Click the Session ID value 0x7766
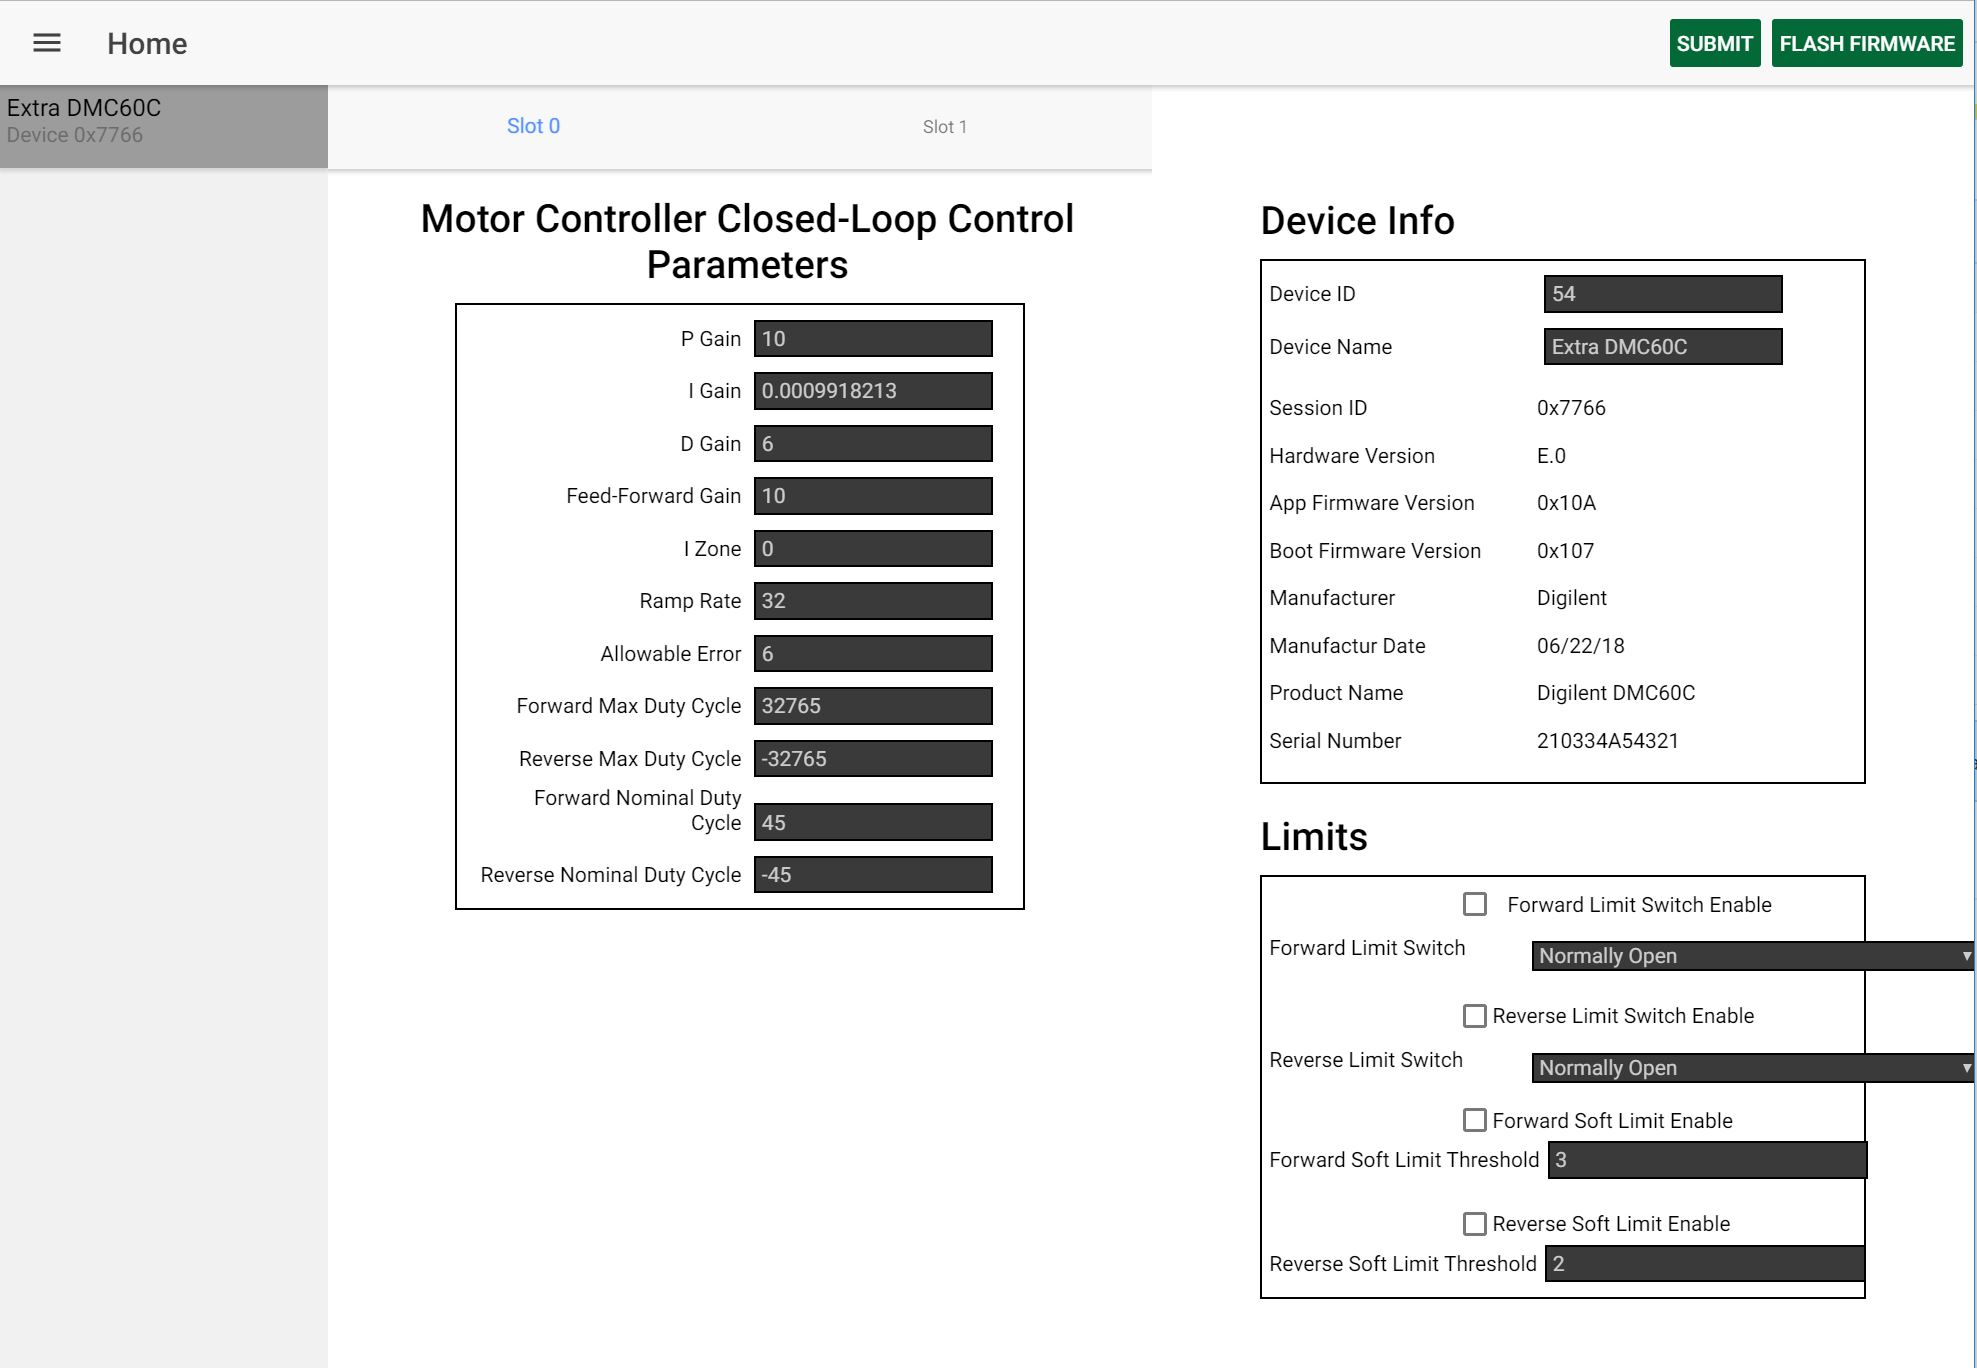1977x1368 pixels. click(x=1571, y=408)
